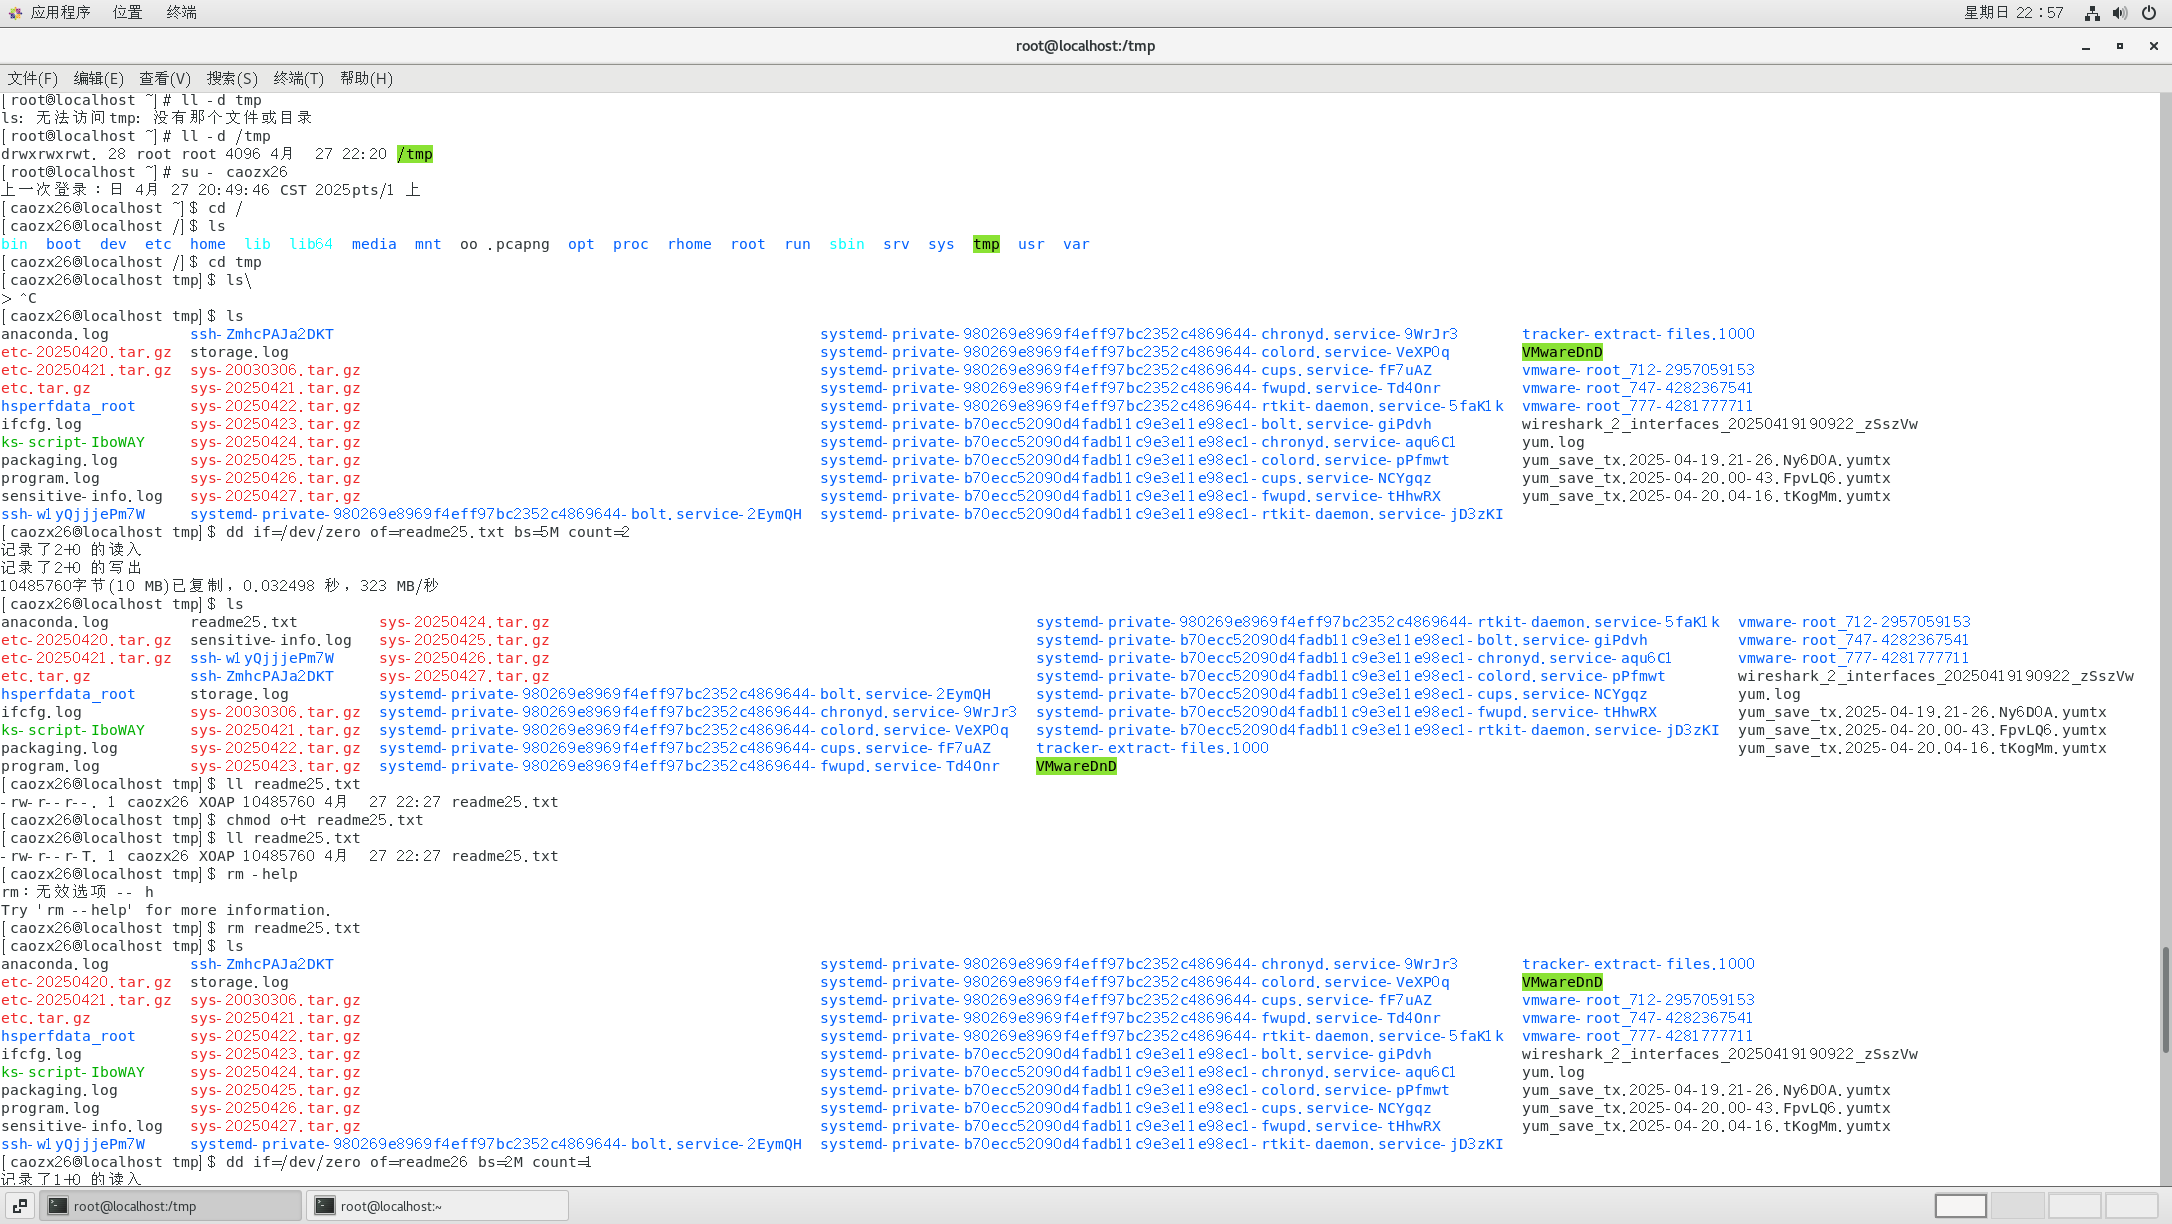Minimize the terminal window

2086,46
